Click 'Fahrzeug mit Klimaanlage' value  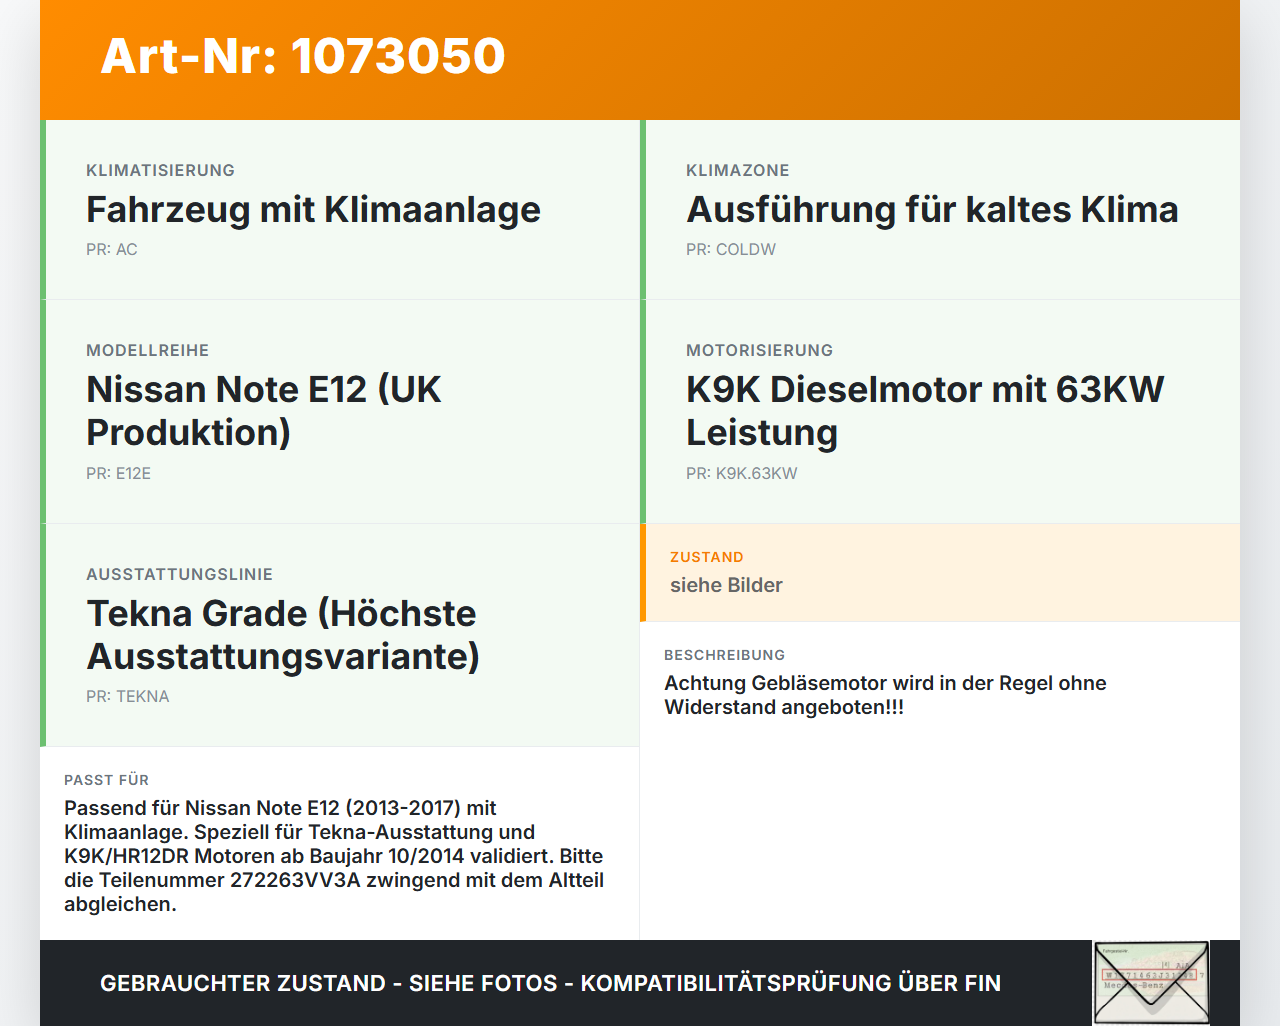click(x=313, y=210)
